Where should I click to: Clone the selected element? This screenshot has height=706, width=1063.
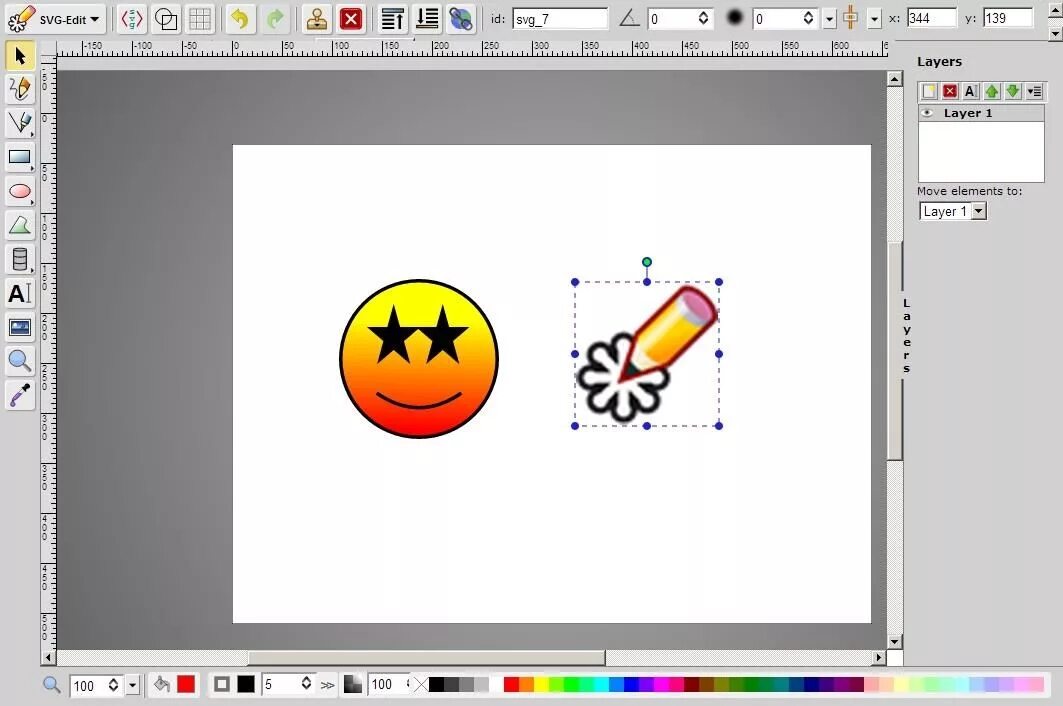point(316,19)
